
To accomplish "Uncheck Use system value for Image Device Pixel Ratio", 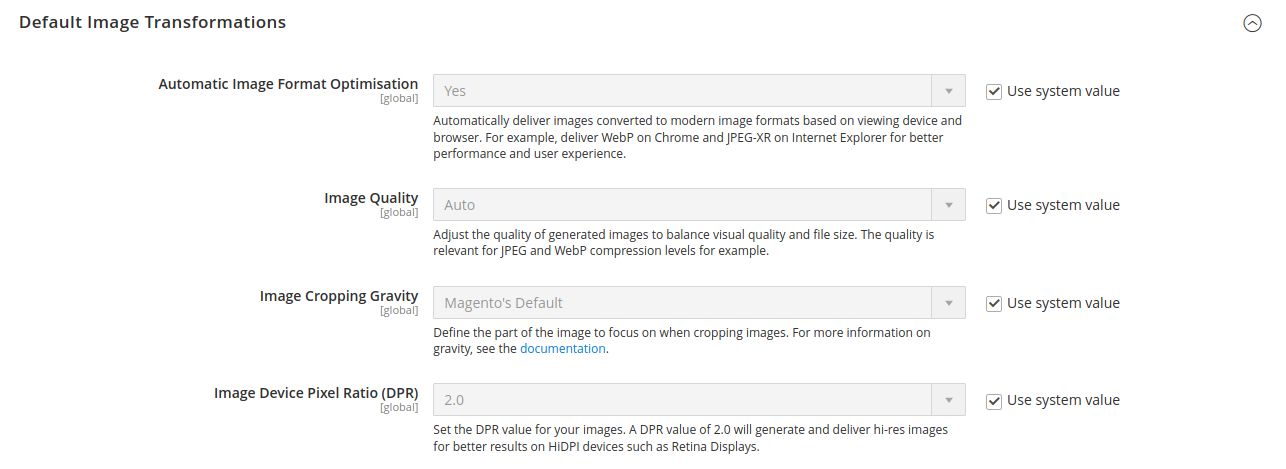I will [x=993, y=400].
